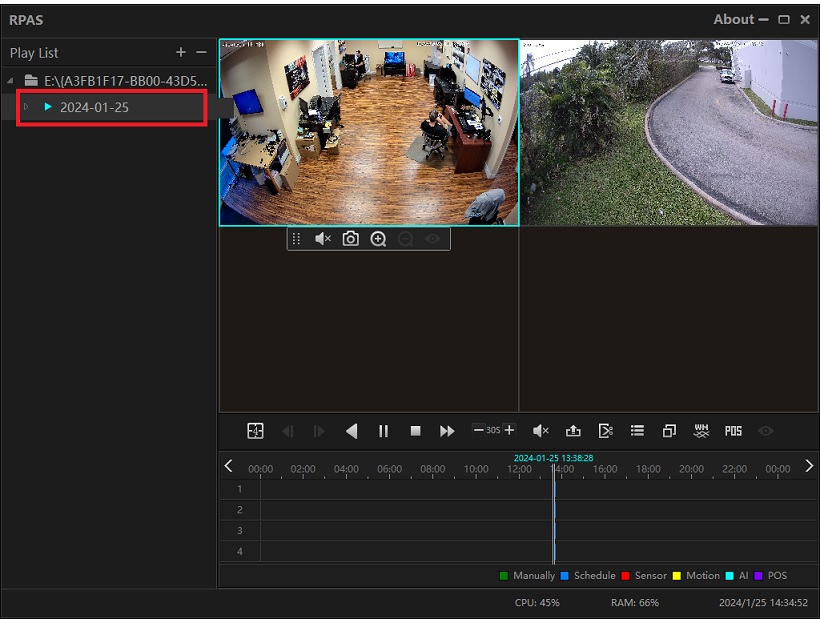The width and height of the screenshot is (820, 619).
Task: Toggle the POS overlay button
Action: coord(733,431)
